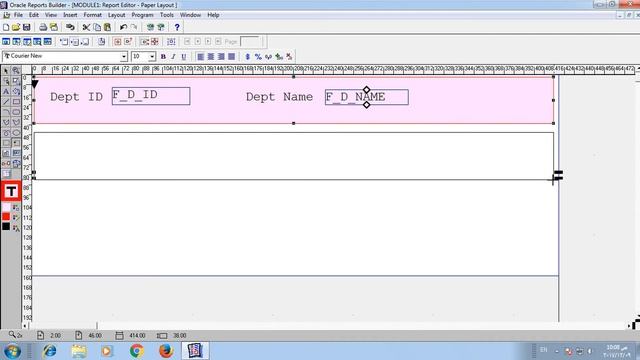
Task: Click the Edit Margin icon
Action: click(101, 42)
